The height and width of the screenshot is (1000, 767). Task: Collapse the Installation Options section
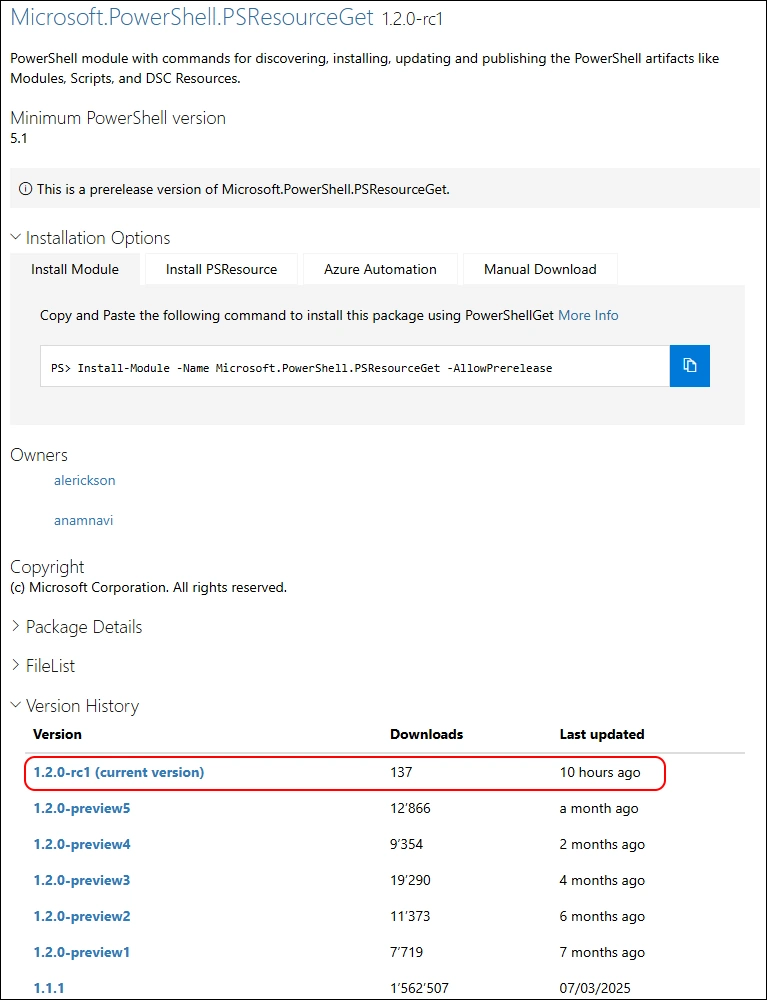point(90,238)
